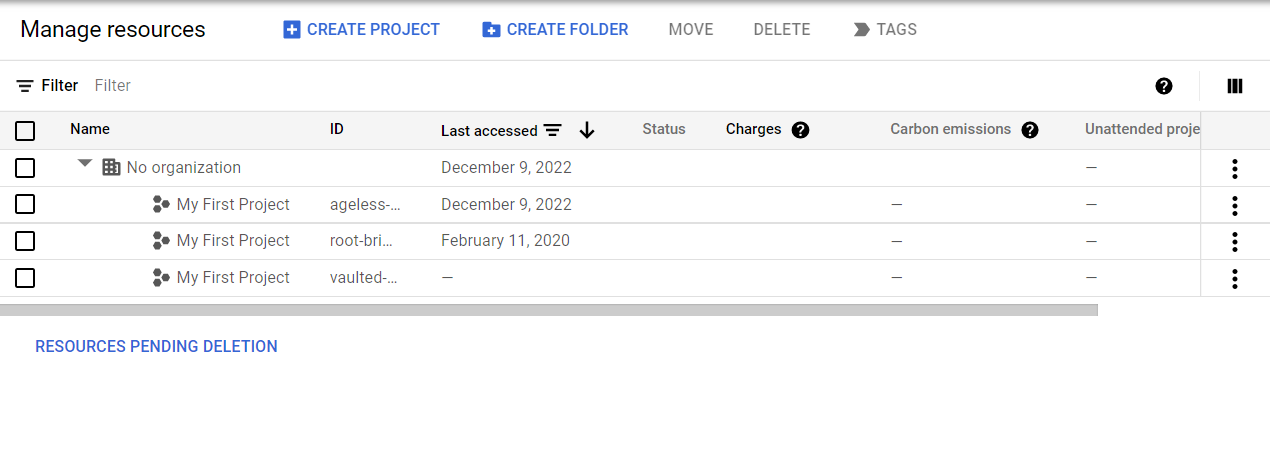This screenshot has height=450, width=1270.
Task: Click the Last accessed sort arrow
Action: pyautogui.click(x=587, y=130)
